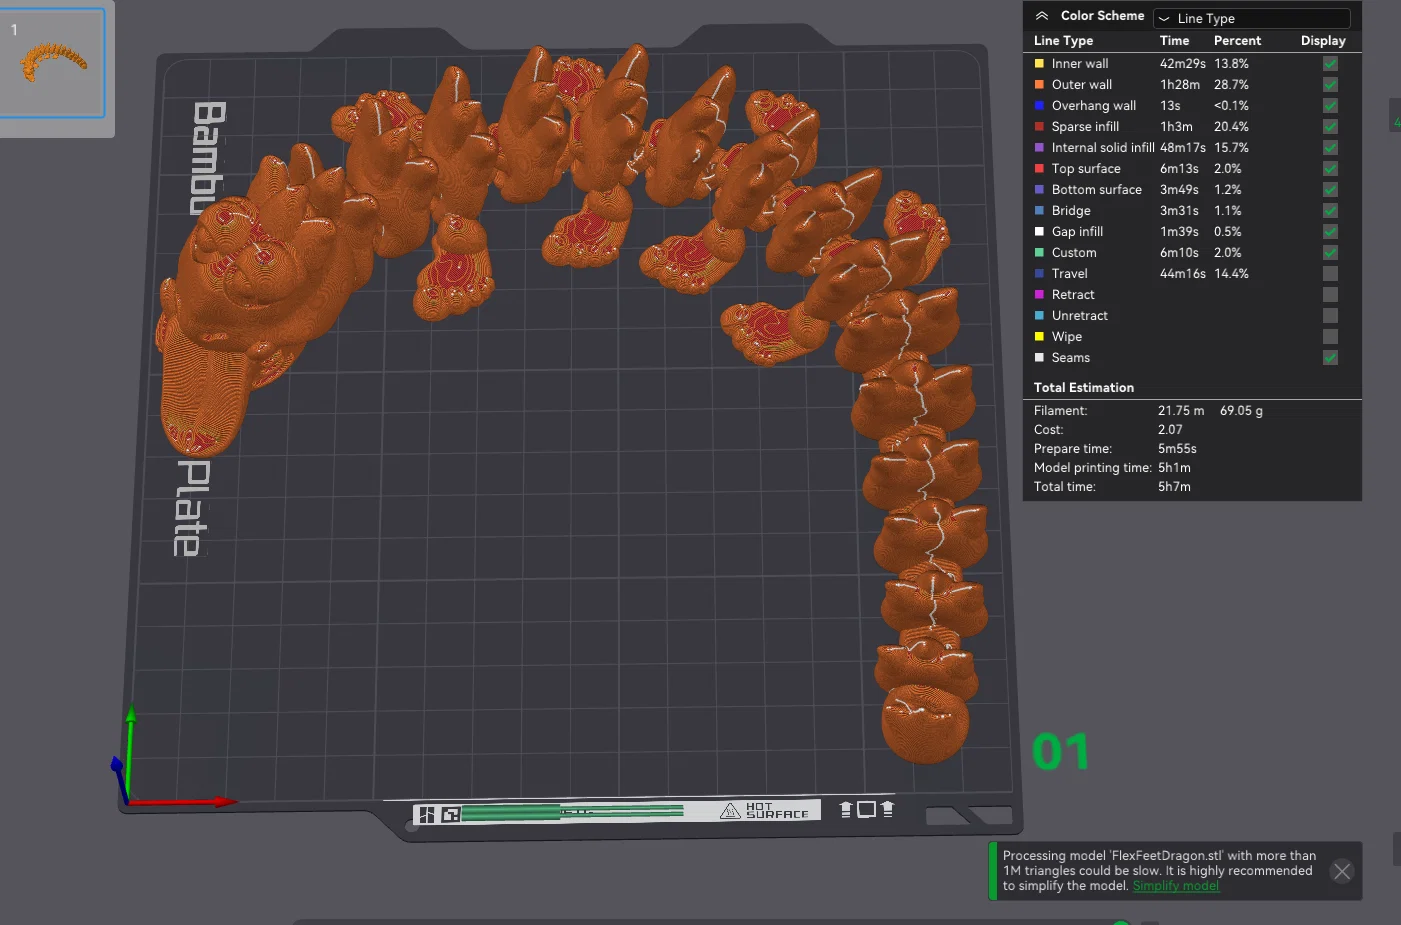This screenshot has height=925, width=1401.
Task: Click the Outer wall orange color swatch
Action: [x=1039, y=85]
